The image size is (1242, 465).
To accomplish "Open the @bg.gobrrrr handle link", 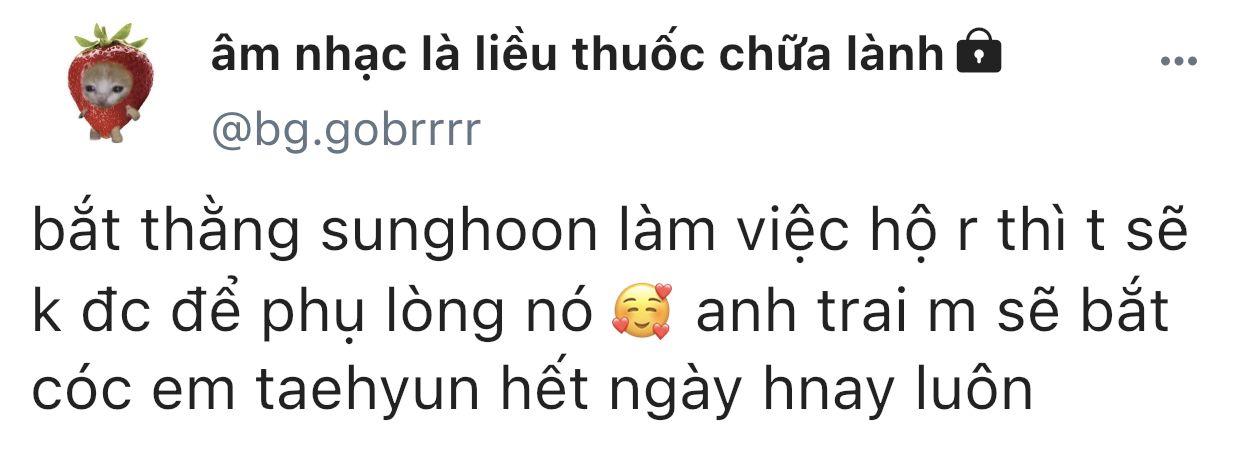I will tap(345, 130).
